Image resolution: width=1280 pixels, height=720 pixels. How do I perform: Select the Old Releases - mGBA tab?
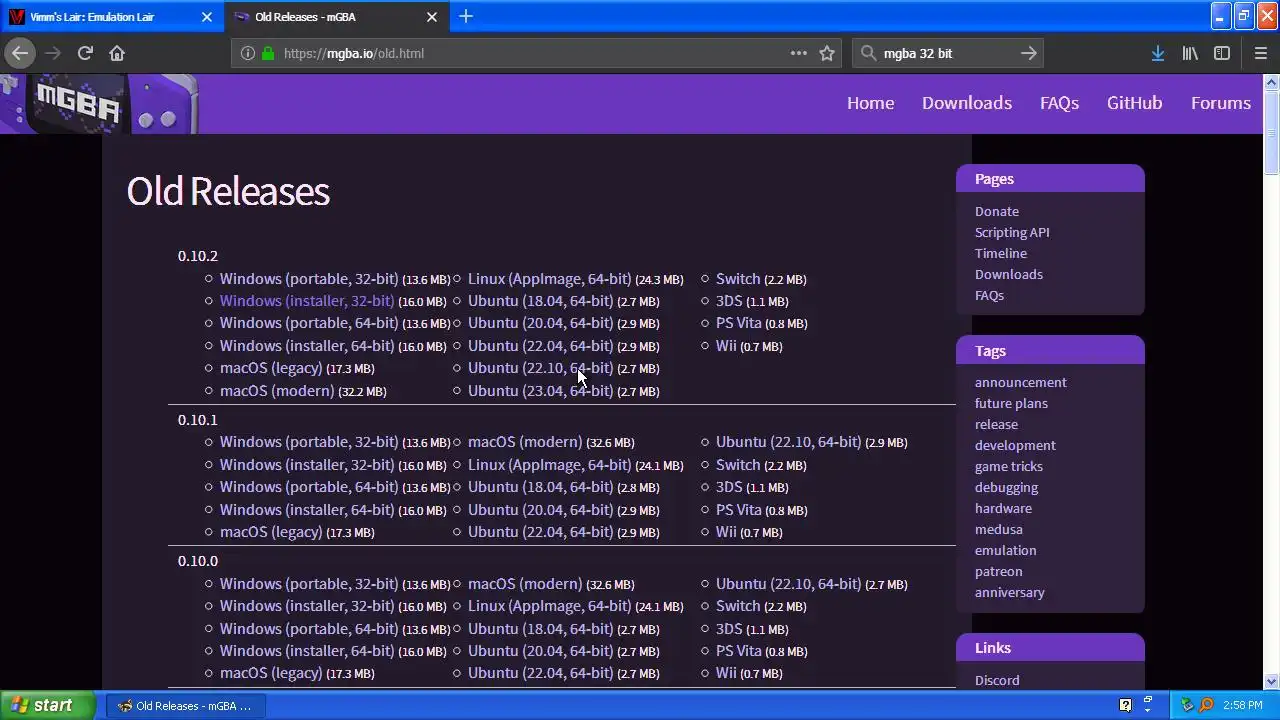pyautogui.click(x=337, y=17)
